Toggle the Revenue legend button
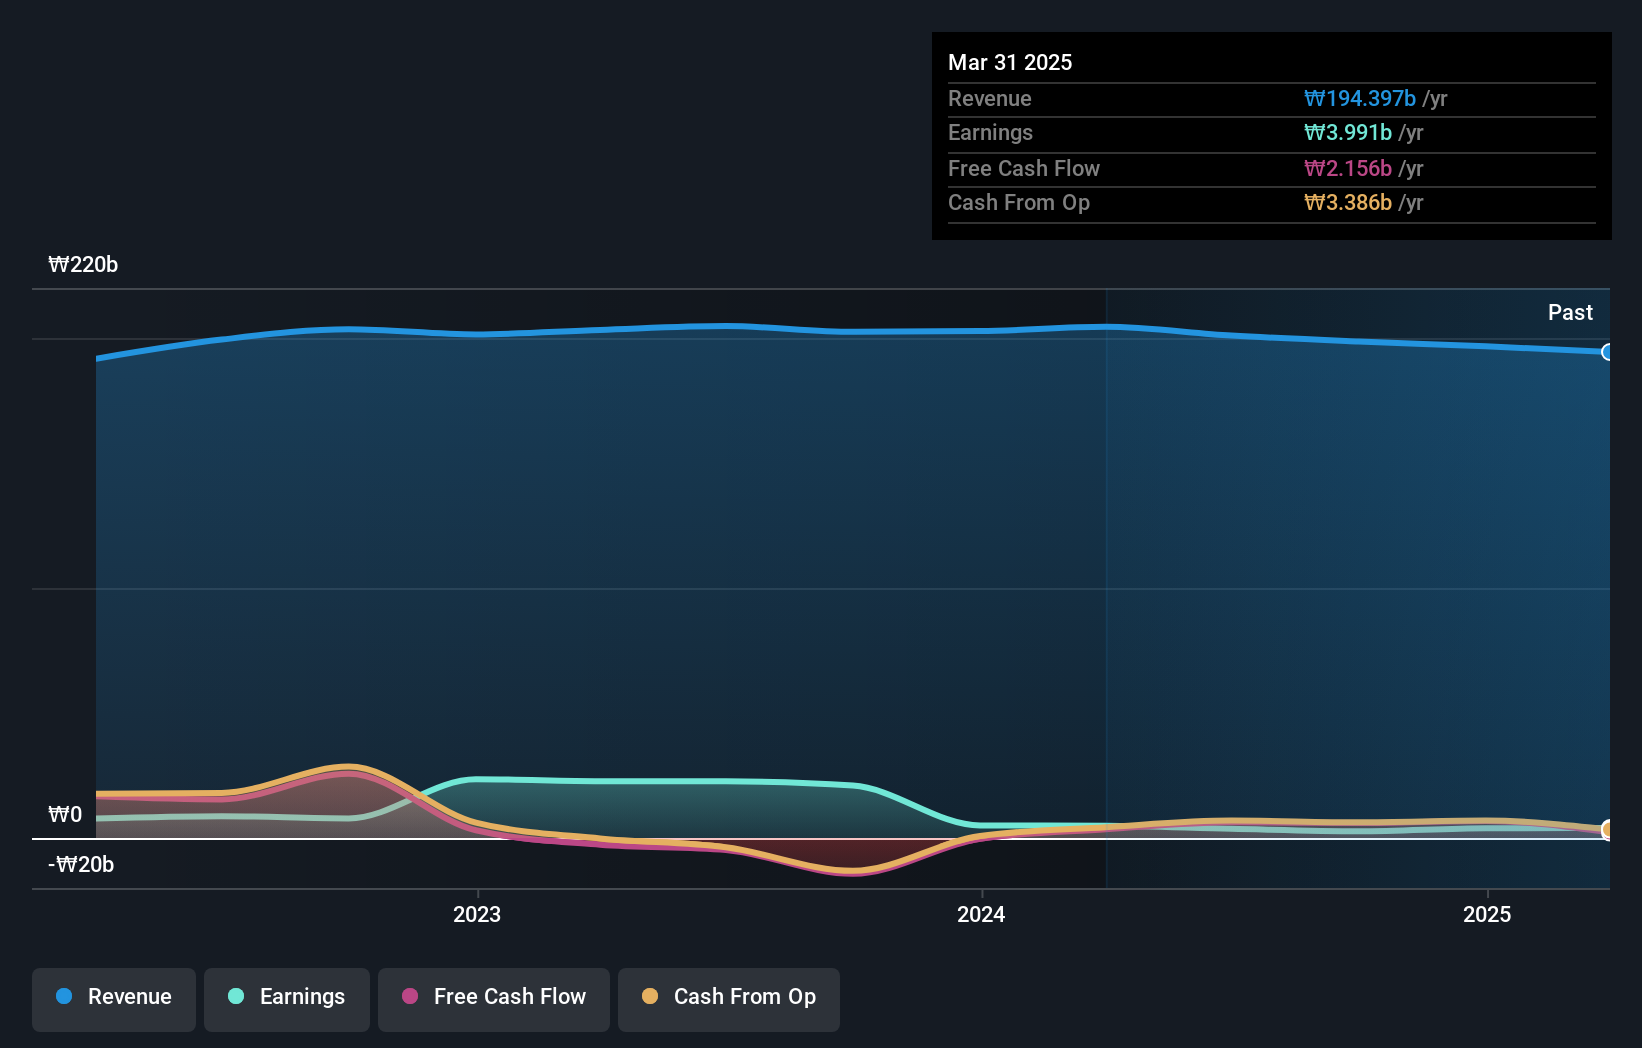Screen dimensions: 1642x1048 click(114, 999)
